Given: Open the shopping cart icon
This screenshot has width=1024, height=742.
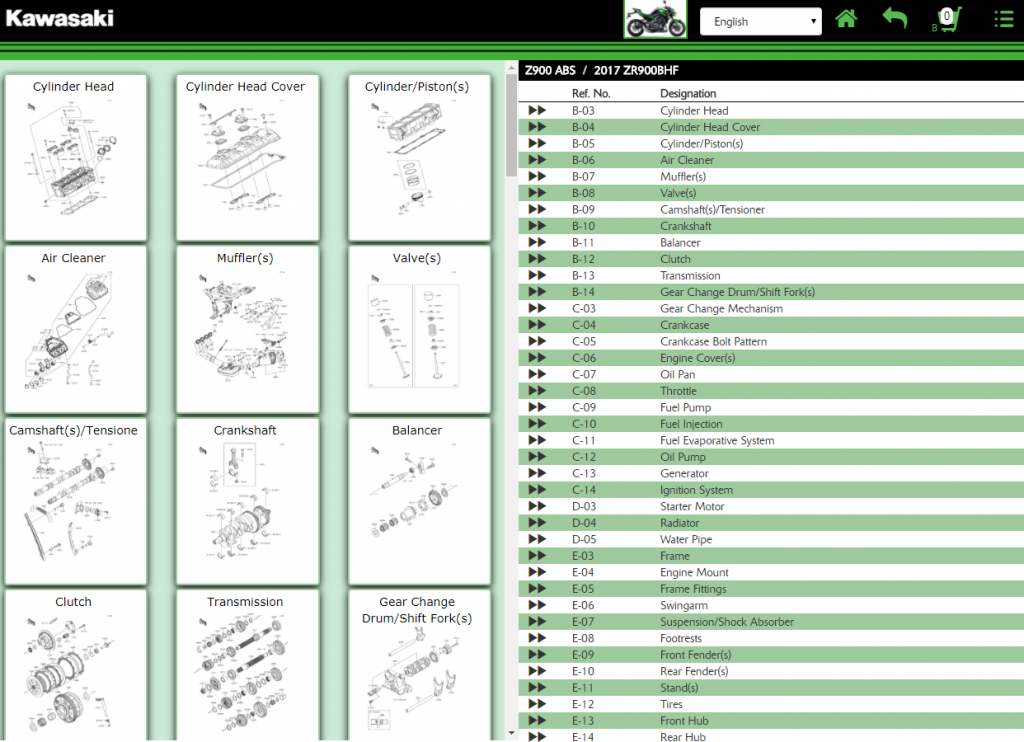Looking at the screenshot, I should point(947,20).
